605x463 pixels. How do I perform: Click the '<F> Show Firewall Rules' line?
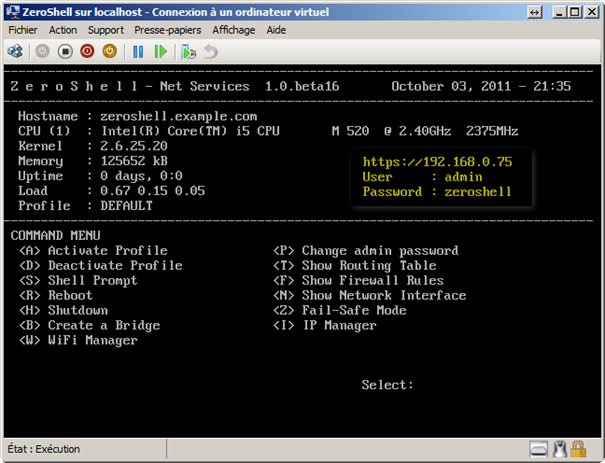pos(358,281)
